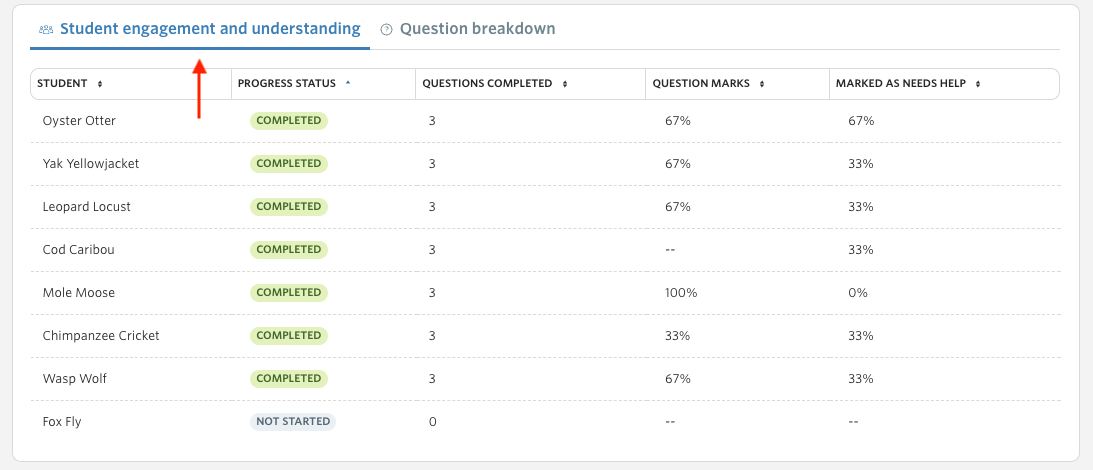This screenshot has width=1093, height=470.
Task: Click the Not Started badge for Fox Fly
Action: click(x=293, y=421)
